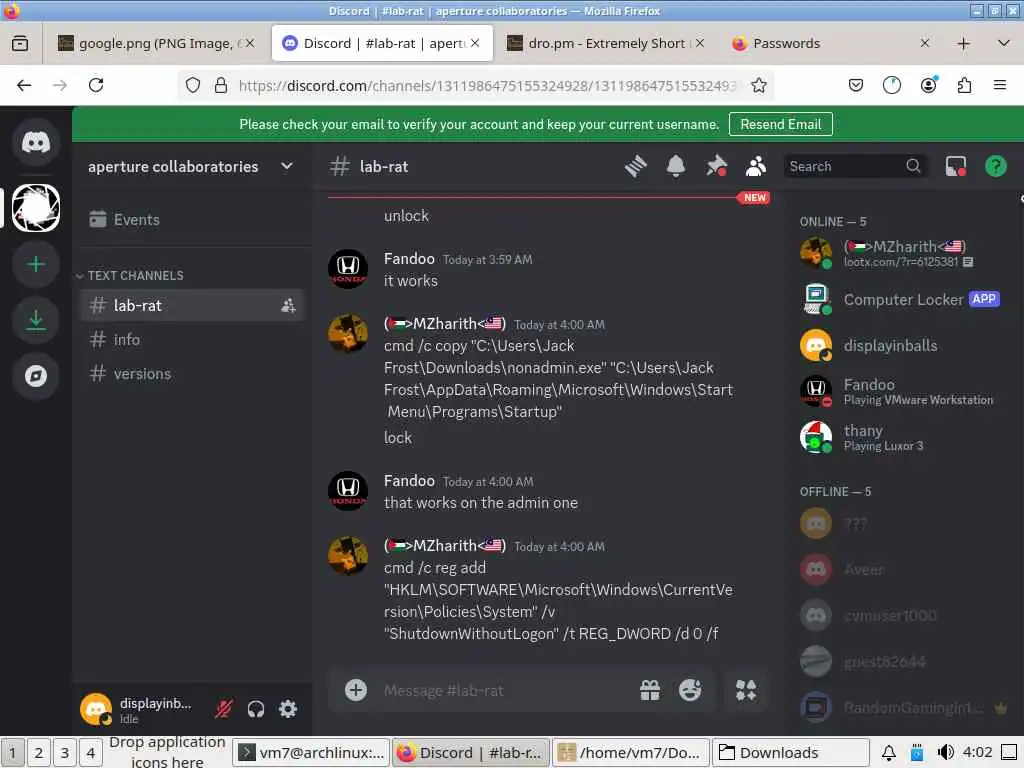
Task: Click taskbar volume speaker icon
Action: [945, 752]
